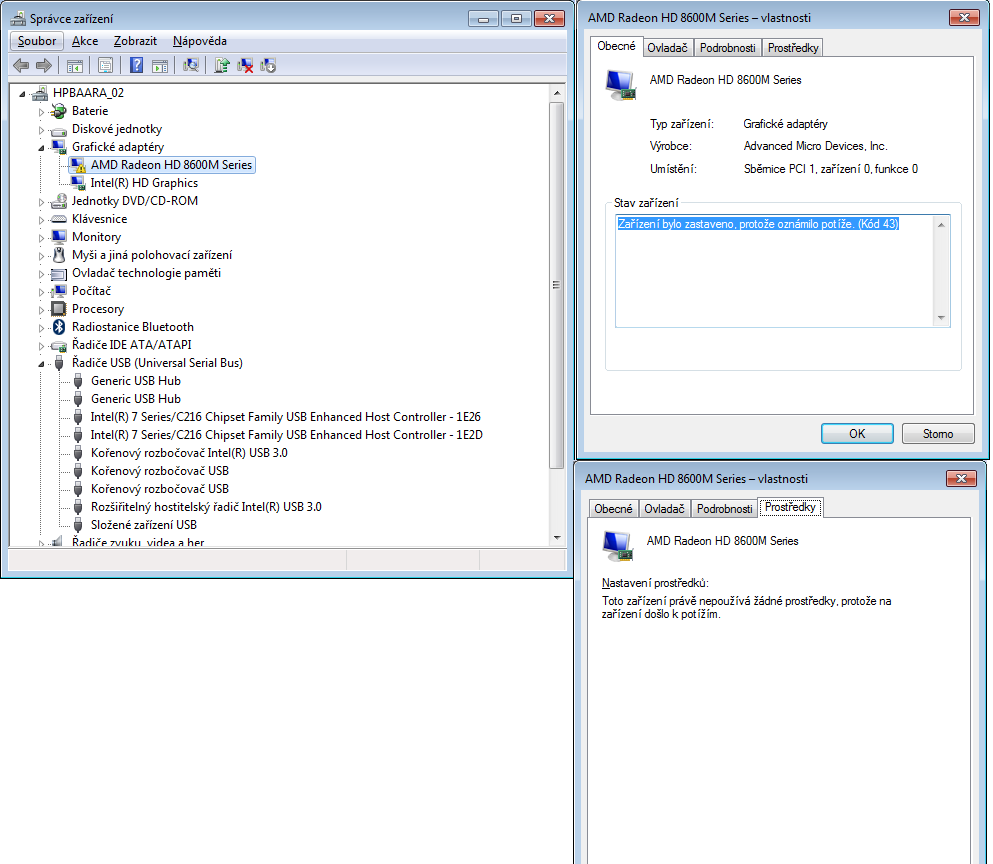This screenshot has height=864, width=993.
Task: Click the Jednotky DVD/CD-ROM disc icon
Action: (59, 201)
